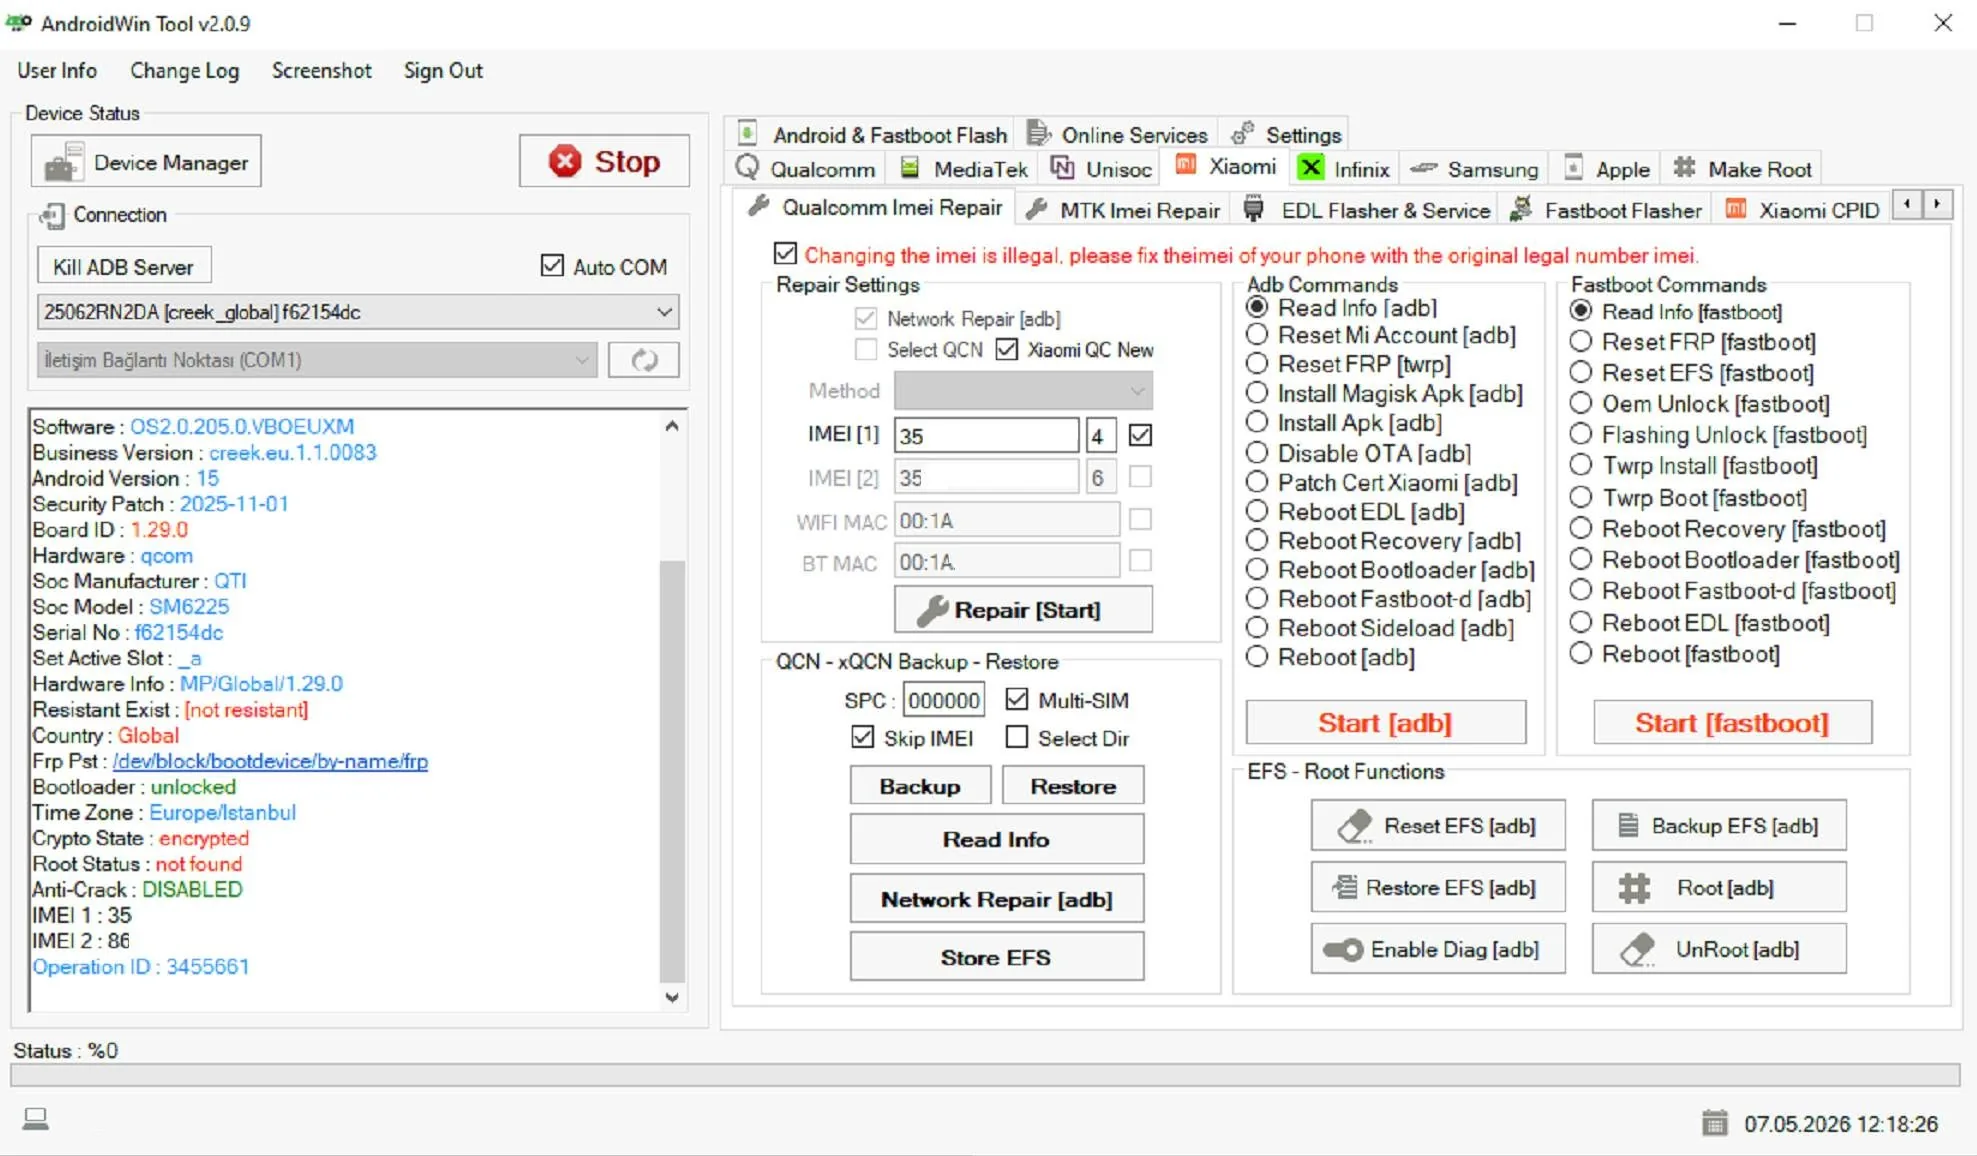Screen dimensions: 1977x1156
Task: Click the computer icon at bottom left
Action: click(x=36, y=1118)
